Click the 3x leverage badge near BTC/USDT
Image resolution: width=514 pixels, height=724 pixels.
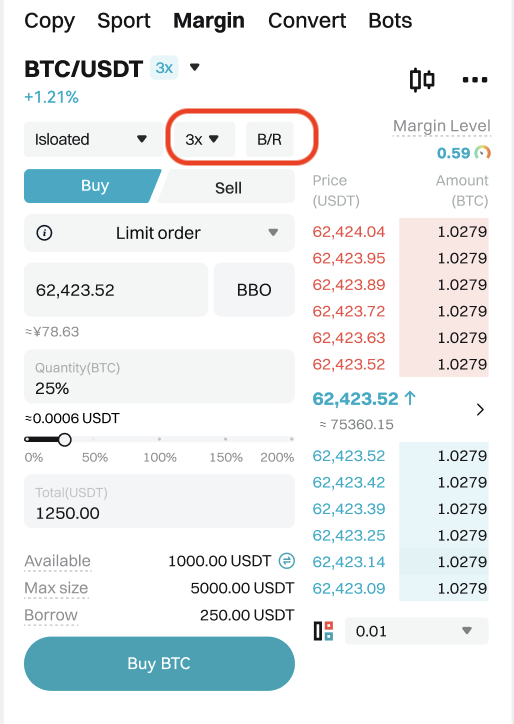point(164,68)
